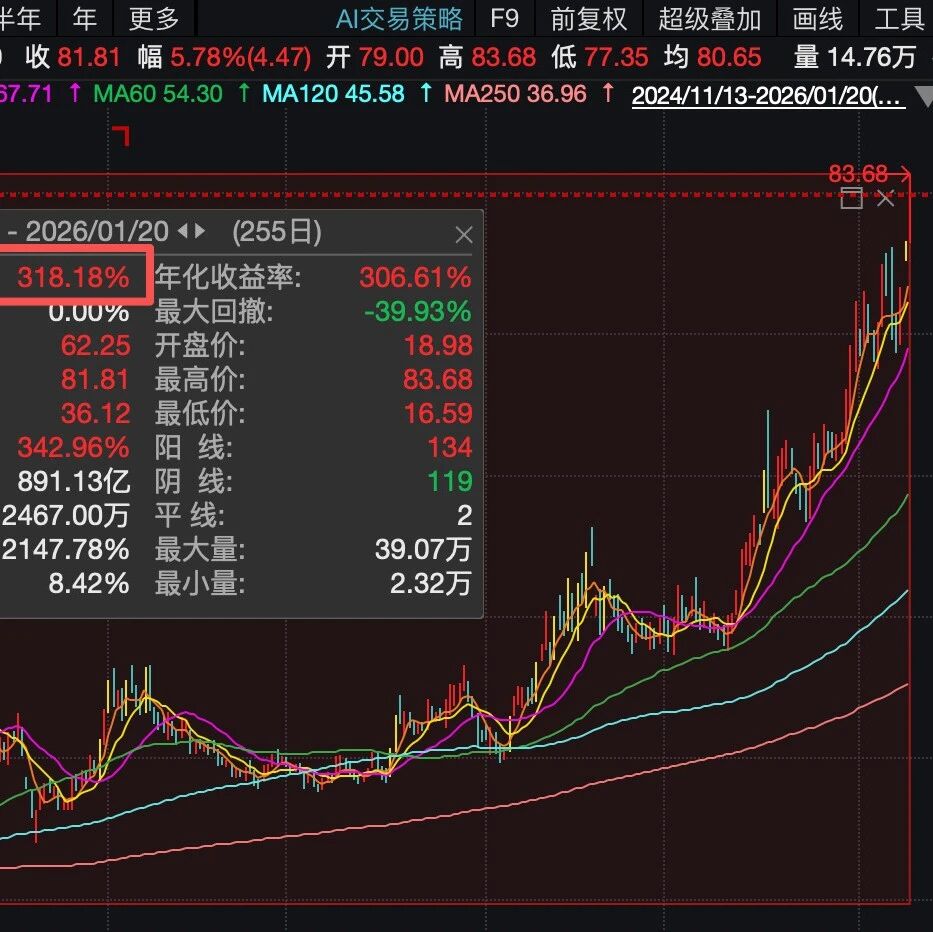Click the pink arrow after MA250 value
The height and width of the screenshot is (932, 933).
click(608, 95)
